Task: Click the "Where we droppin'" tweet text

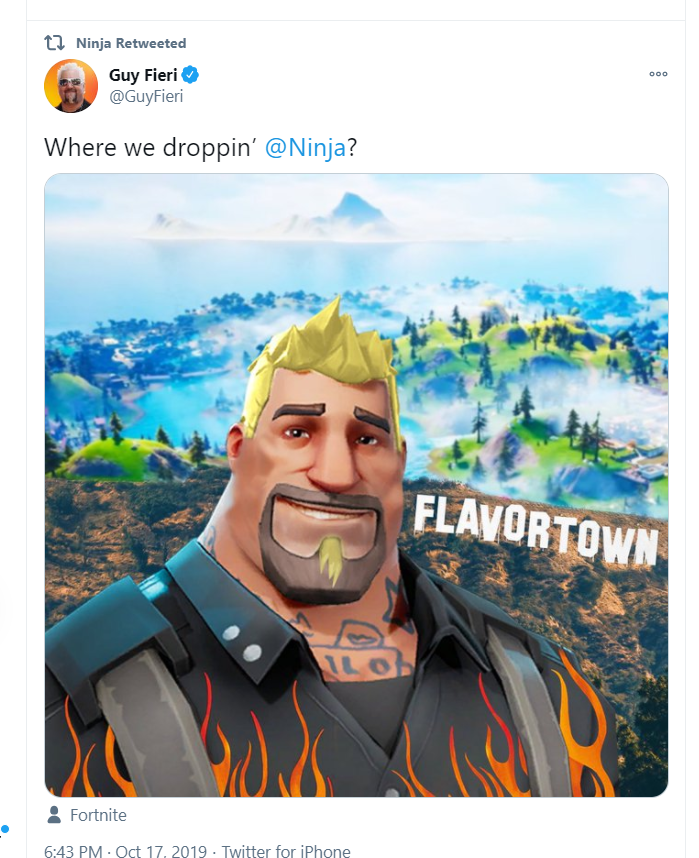Action: pyautogui.click(x=151, y=148)
